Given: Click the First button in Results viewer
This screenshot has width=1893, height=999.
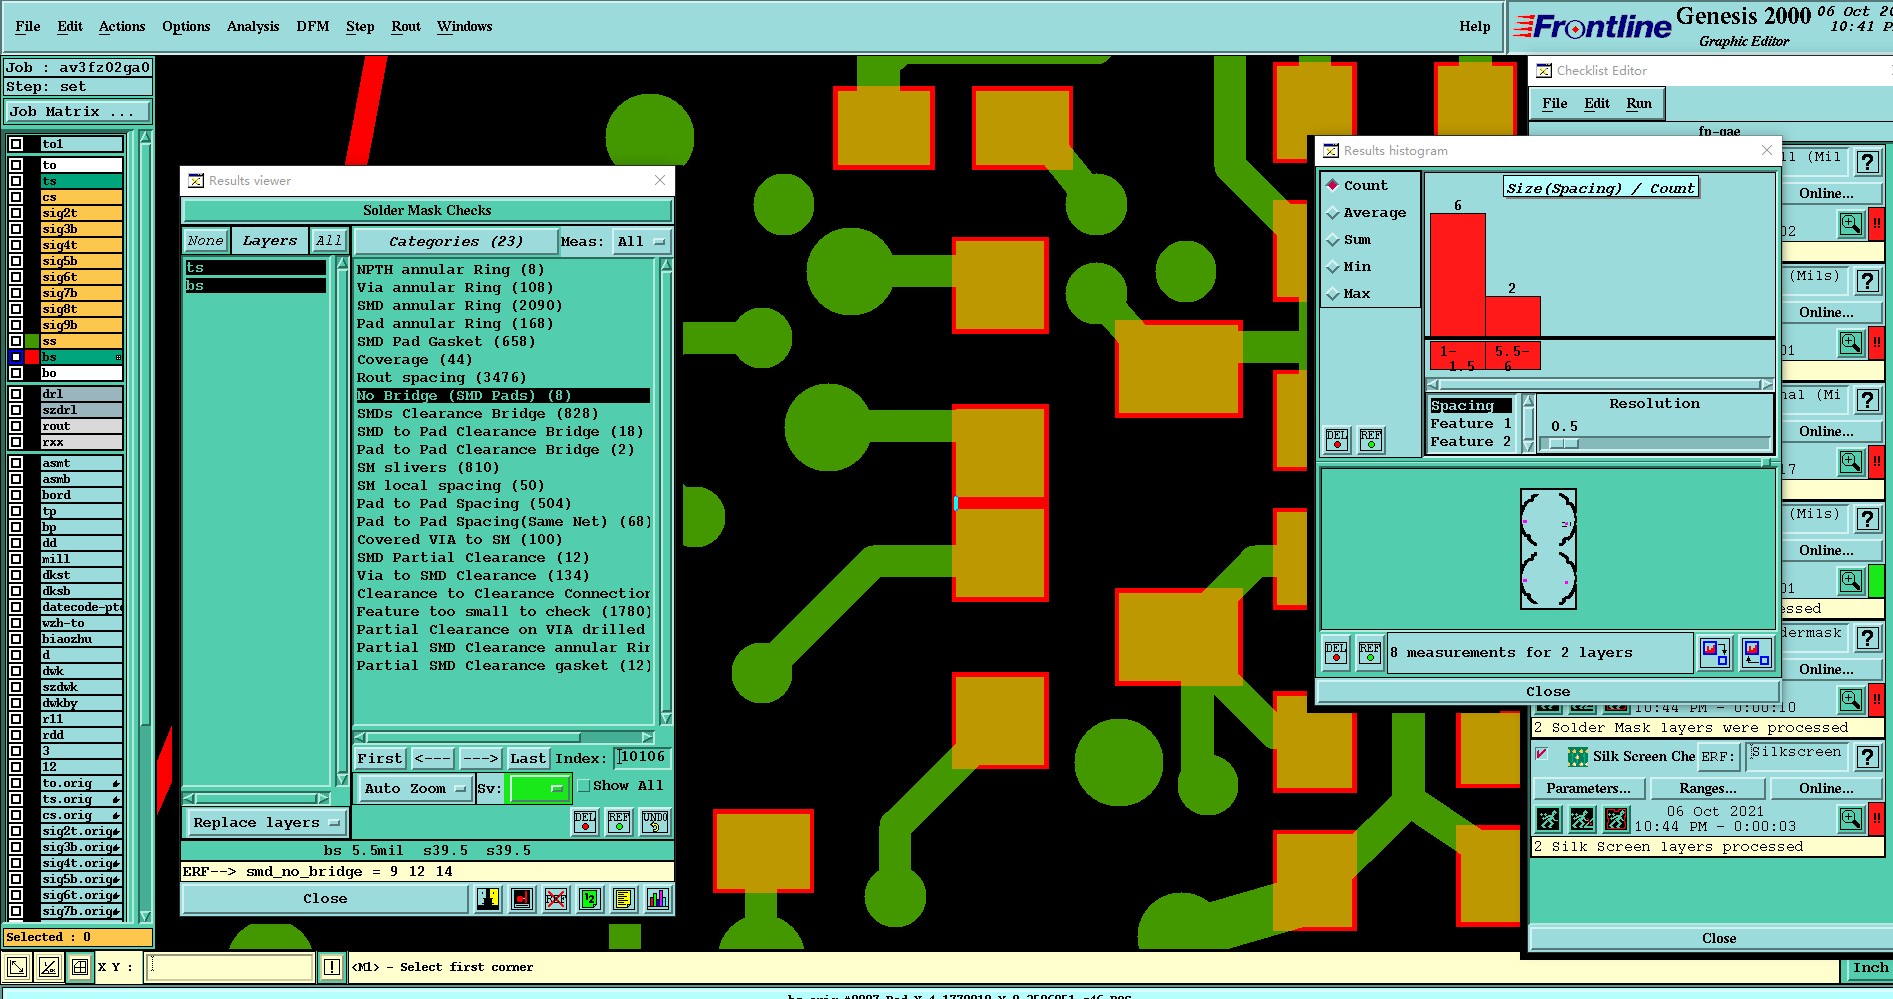Looking at the screenshot, I should [380, 759].
